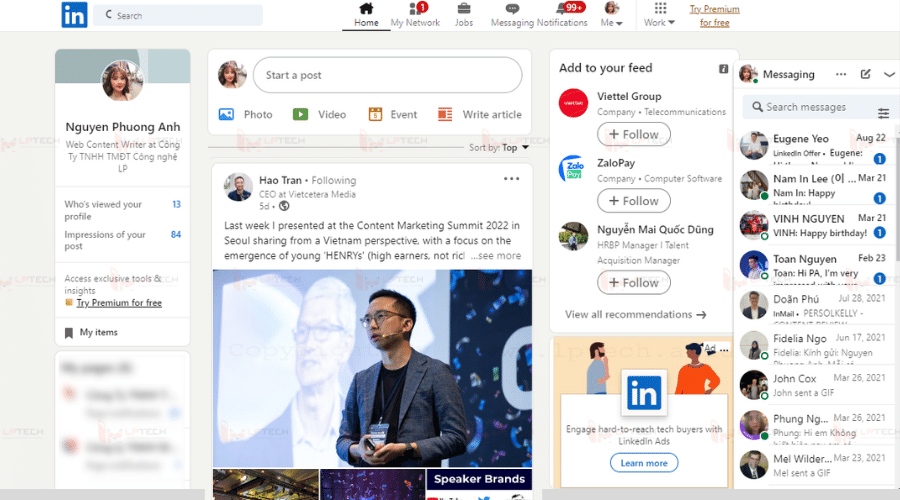Create an Event from post box
The width and height of the screenshot is (900, 500).
[375, 114]
